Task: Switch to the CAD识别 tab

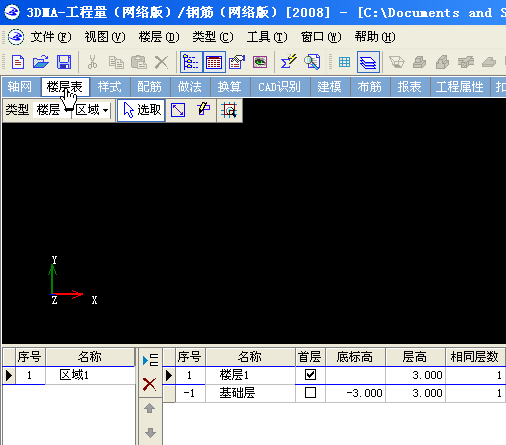Action: pos(279,87)
